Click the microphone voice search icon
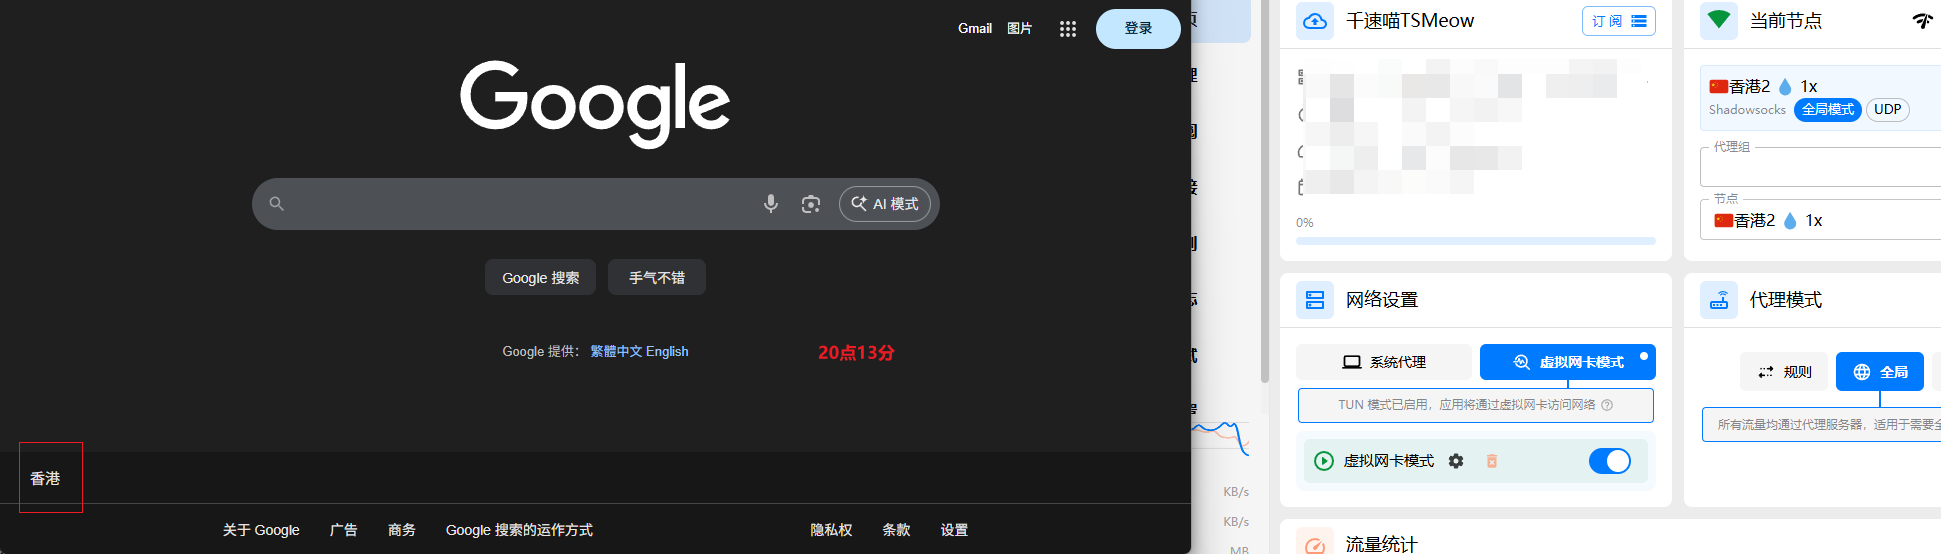 [x=770, y=204]
